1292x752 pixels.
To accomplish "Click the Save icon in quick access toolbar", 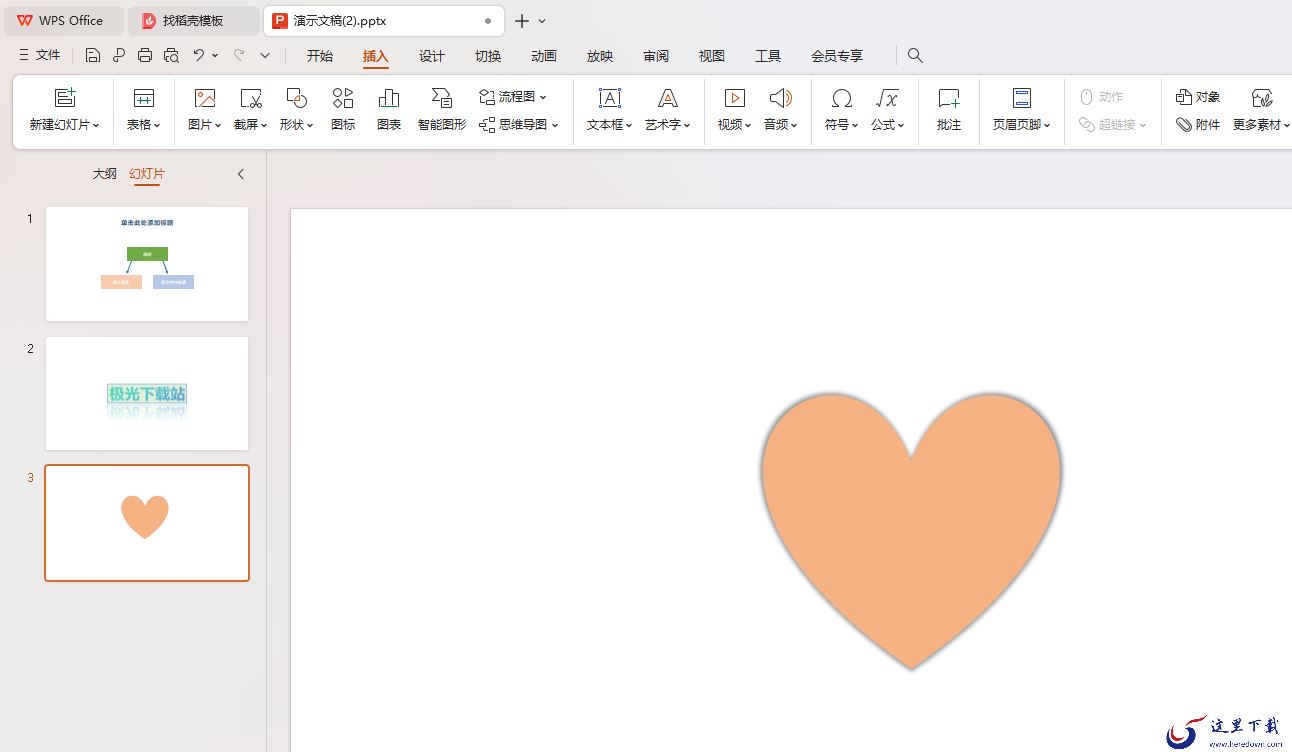I will [x=92, y=56].
